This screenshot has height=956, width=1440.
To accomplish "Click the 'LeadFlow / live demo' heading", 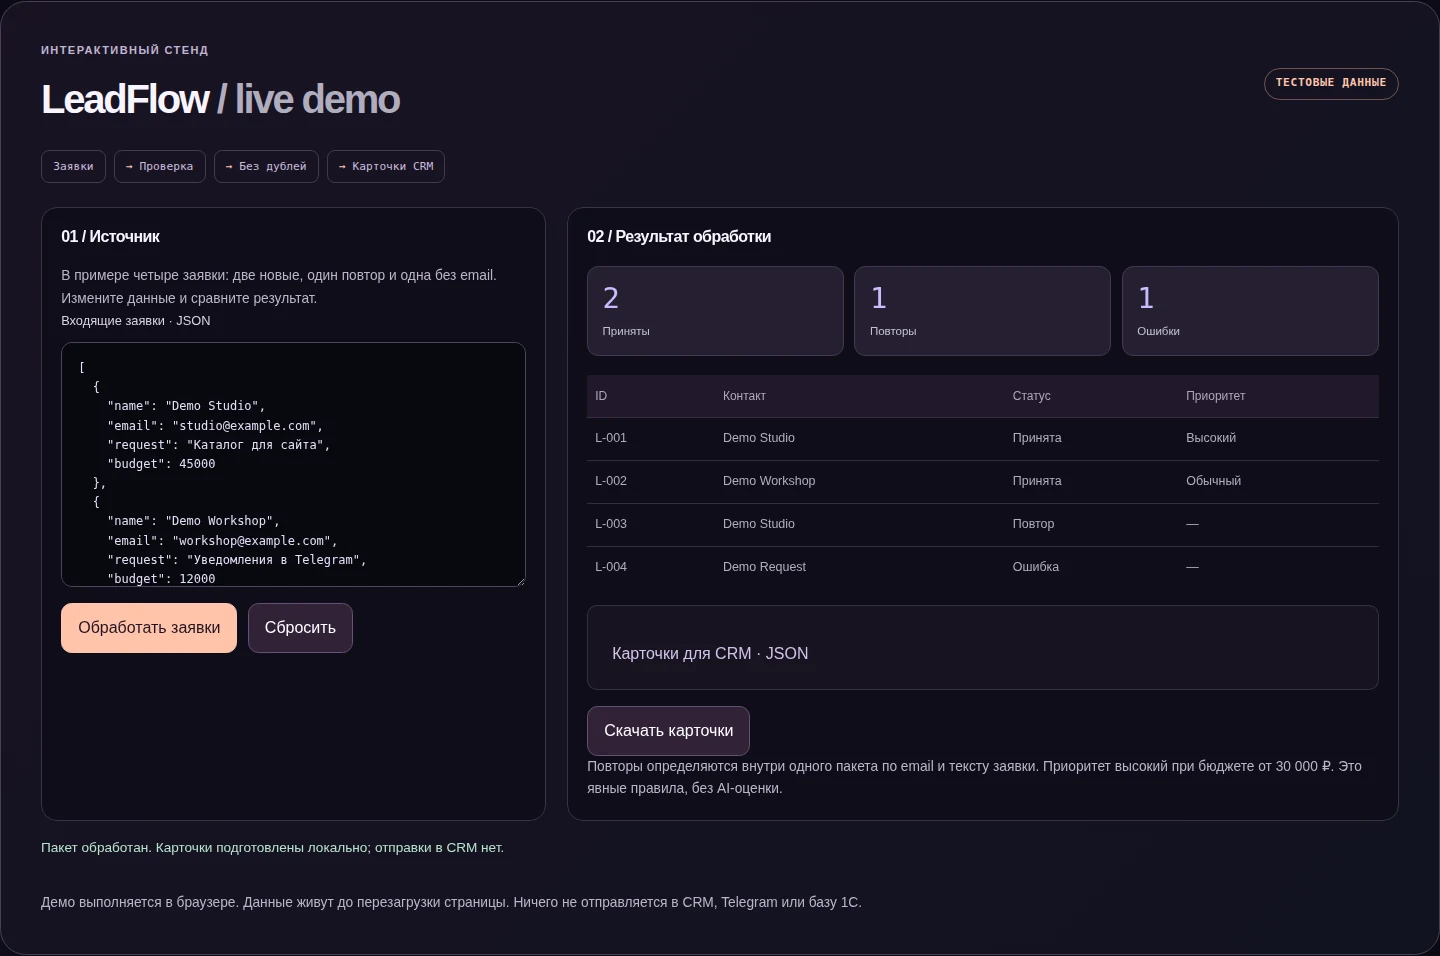I will point(220,100).
